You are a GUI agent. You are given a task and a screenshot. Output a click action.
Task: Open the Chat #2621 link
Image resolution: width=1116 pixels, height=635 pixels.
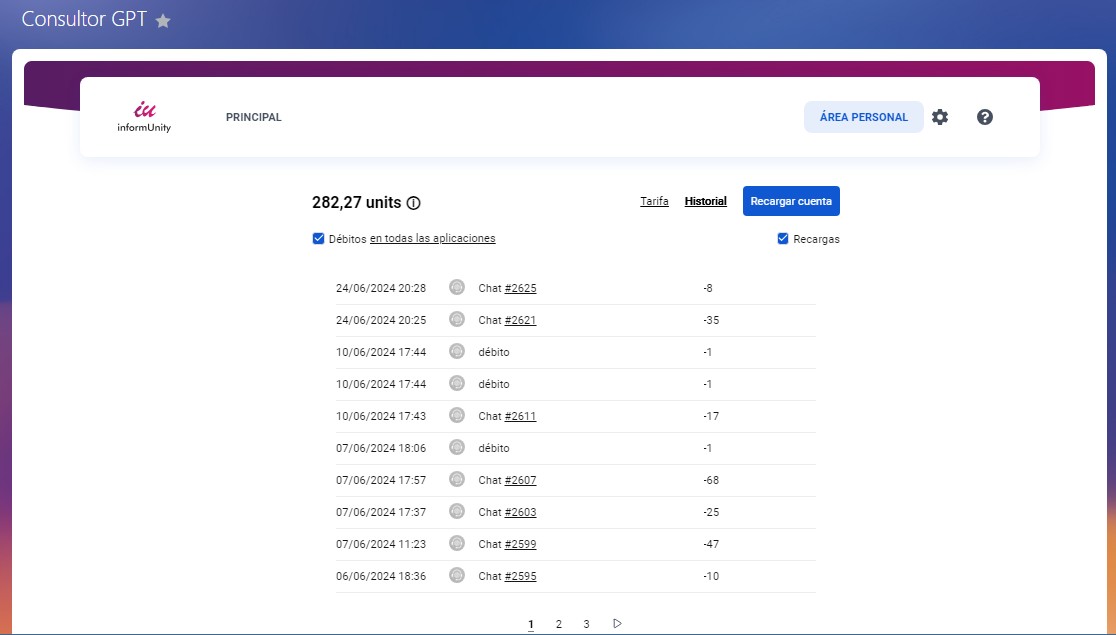coord(520,321)
